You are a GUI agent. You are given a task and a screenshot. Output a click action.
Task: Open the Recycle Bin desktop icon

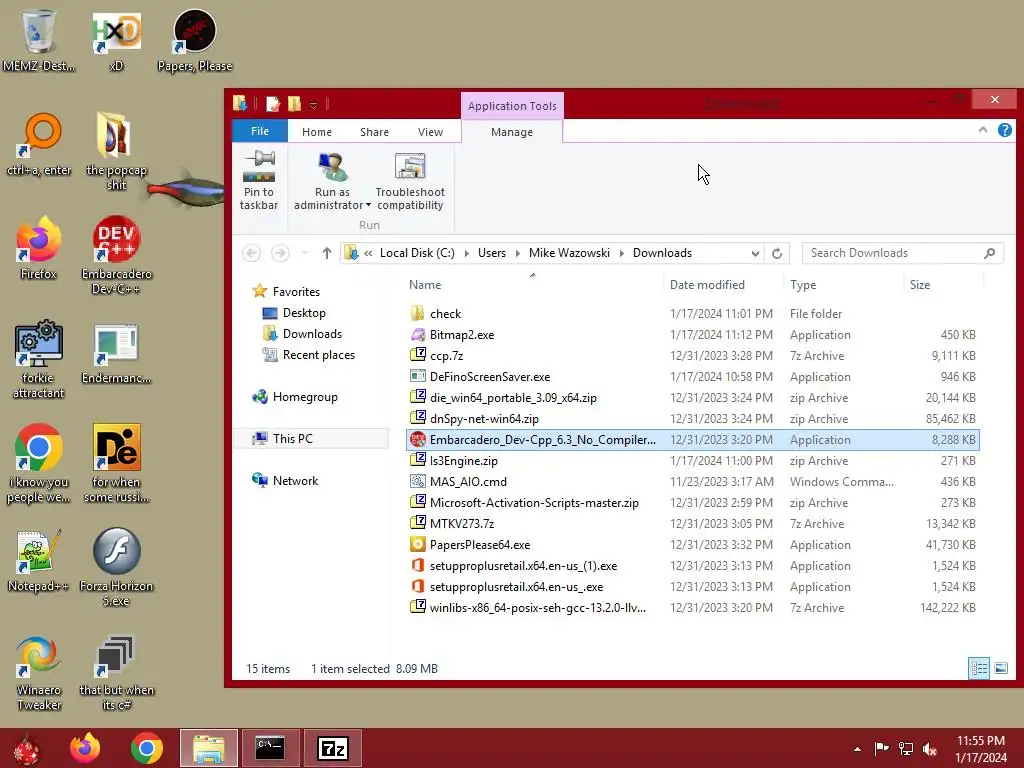click(39, 39)
